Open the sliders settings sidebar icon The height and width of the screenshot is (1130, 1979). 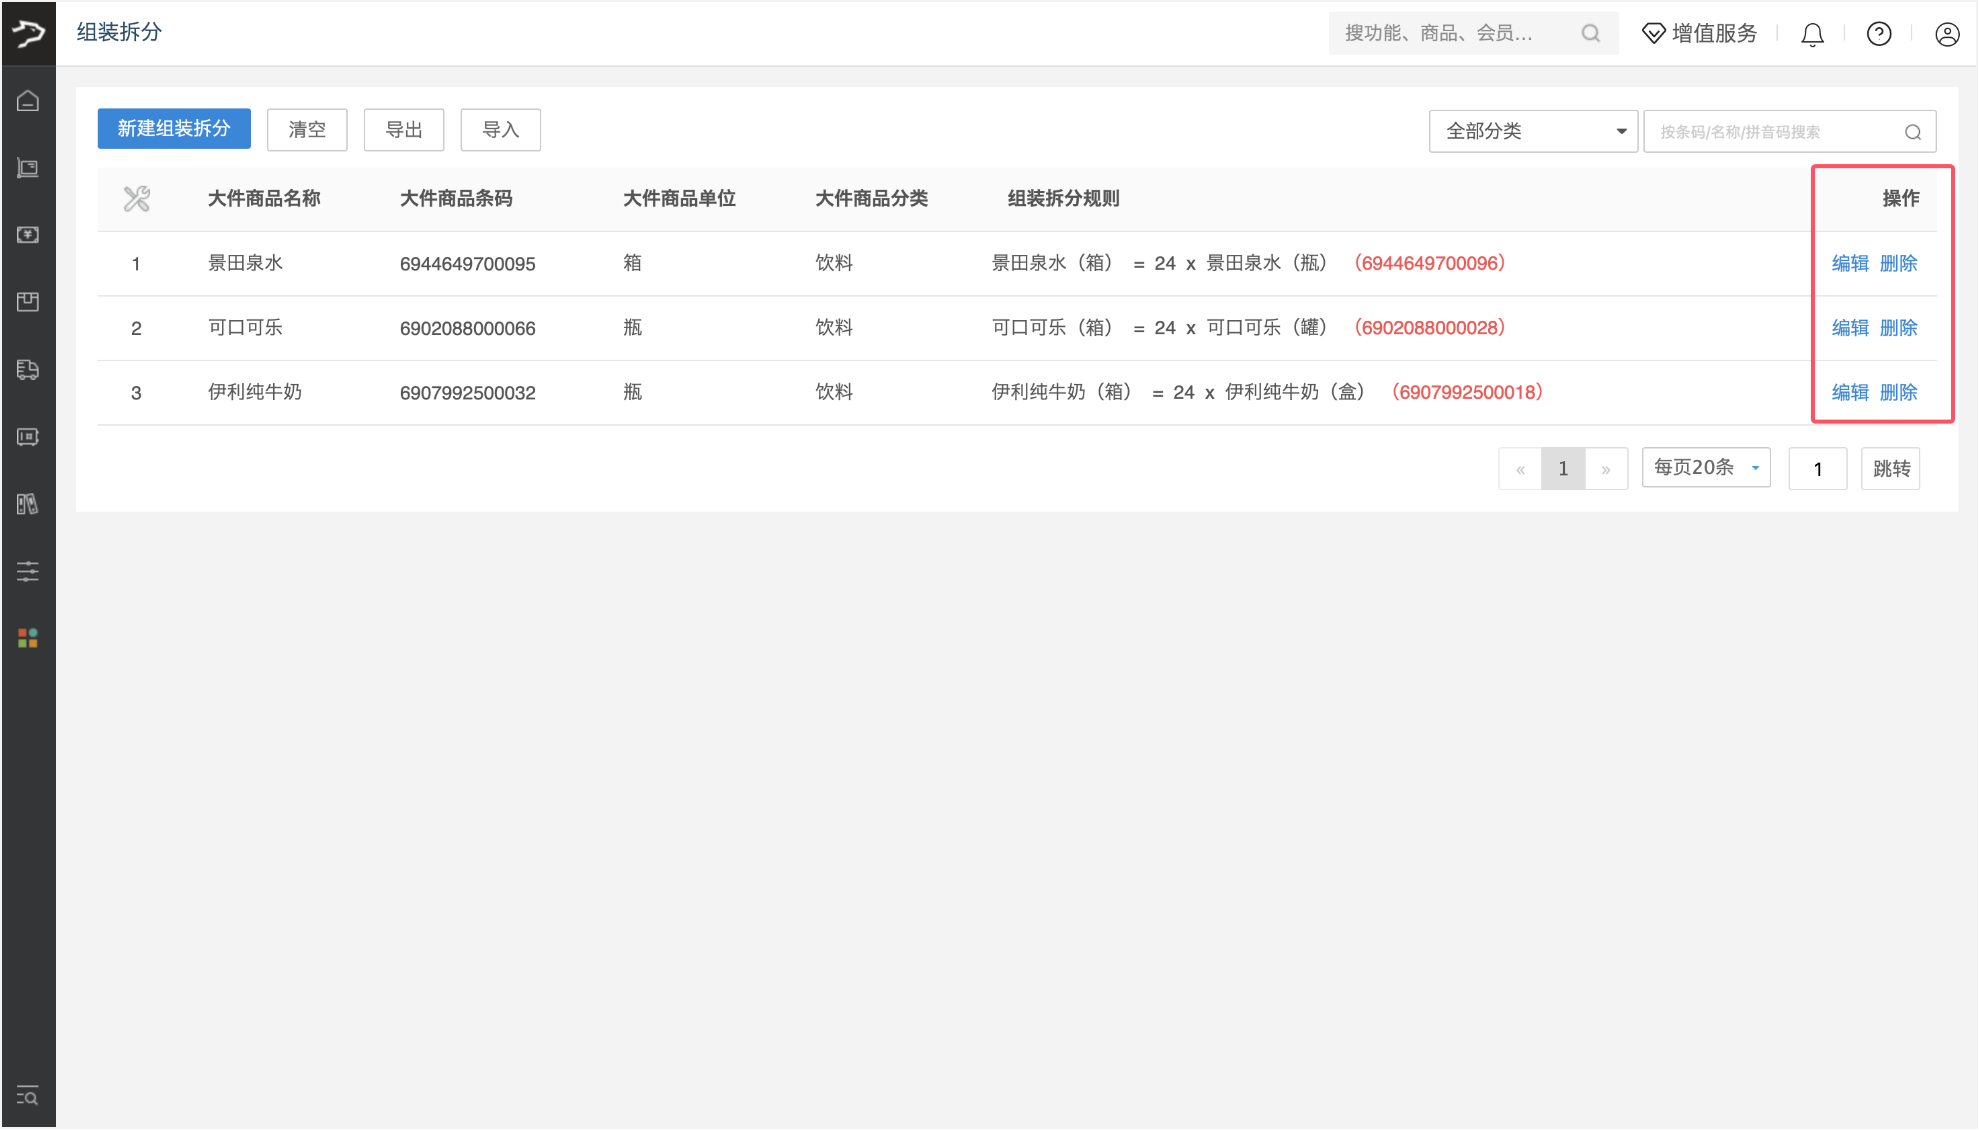click(x=28, y=571)
